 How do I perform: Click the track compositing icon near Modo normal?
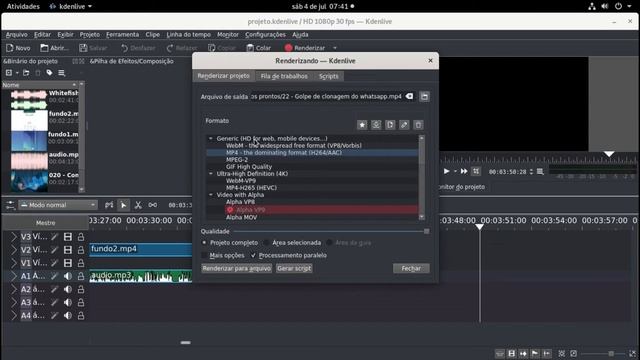click(109, 205)
